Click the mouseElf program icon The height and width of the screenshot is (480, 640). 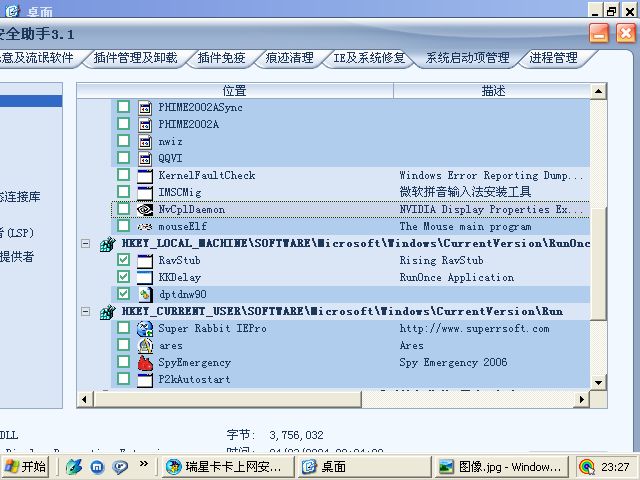click(x=144, y=227)
